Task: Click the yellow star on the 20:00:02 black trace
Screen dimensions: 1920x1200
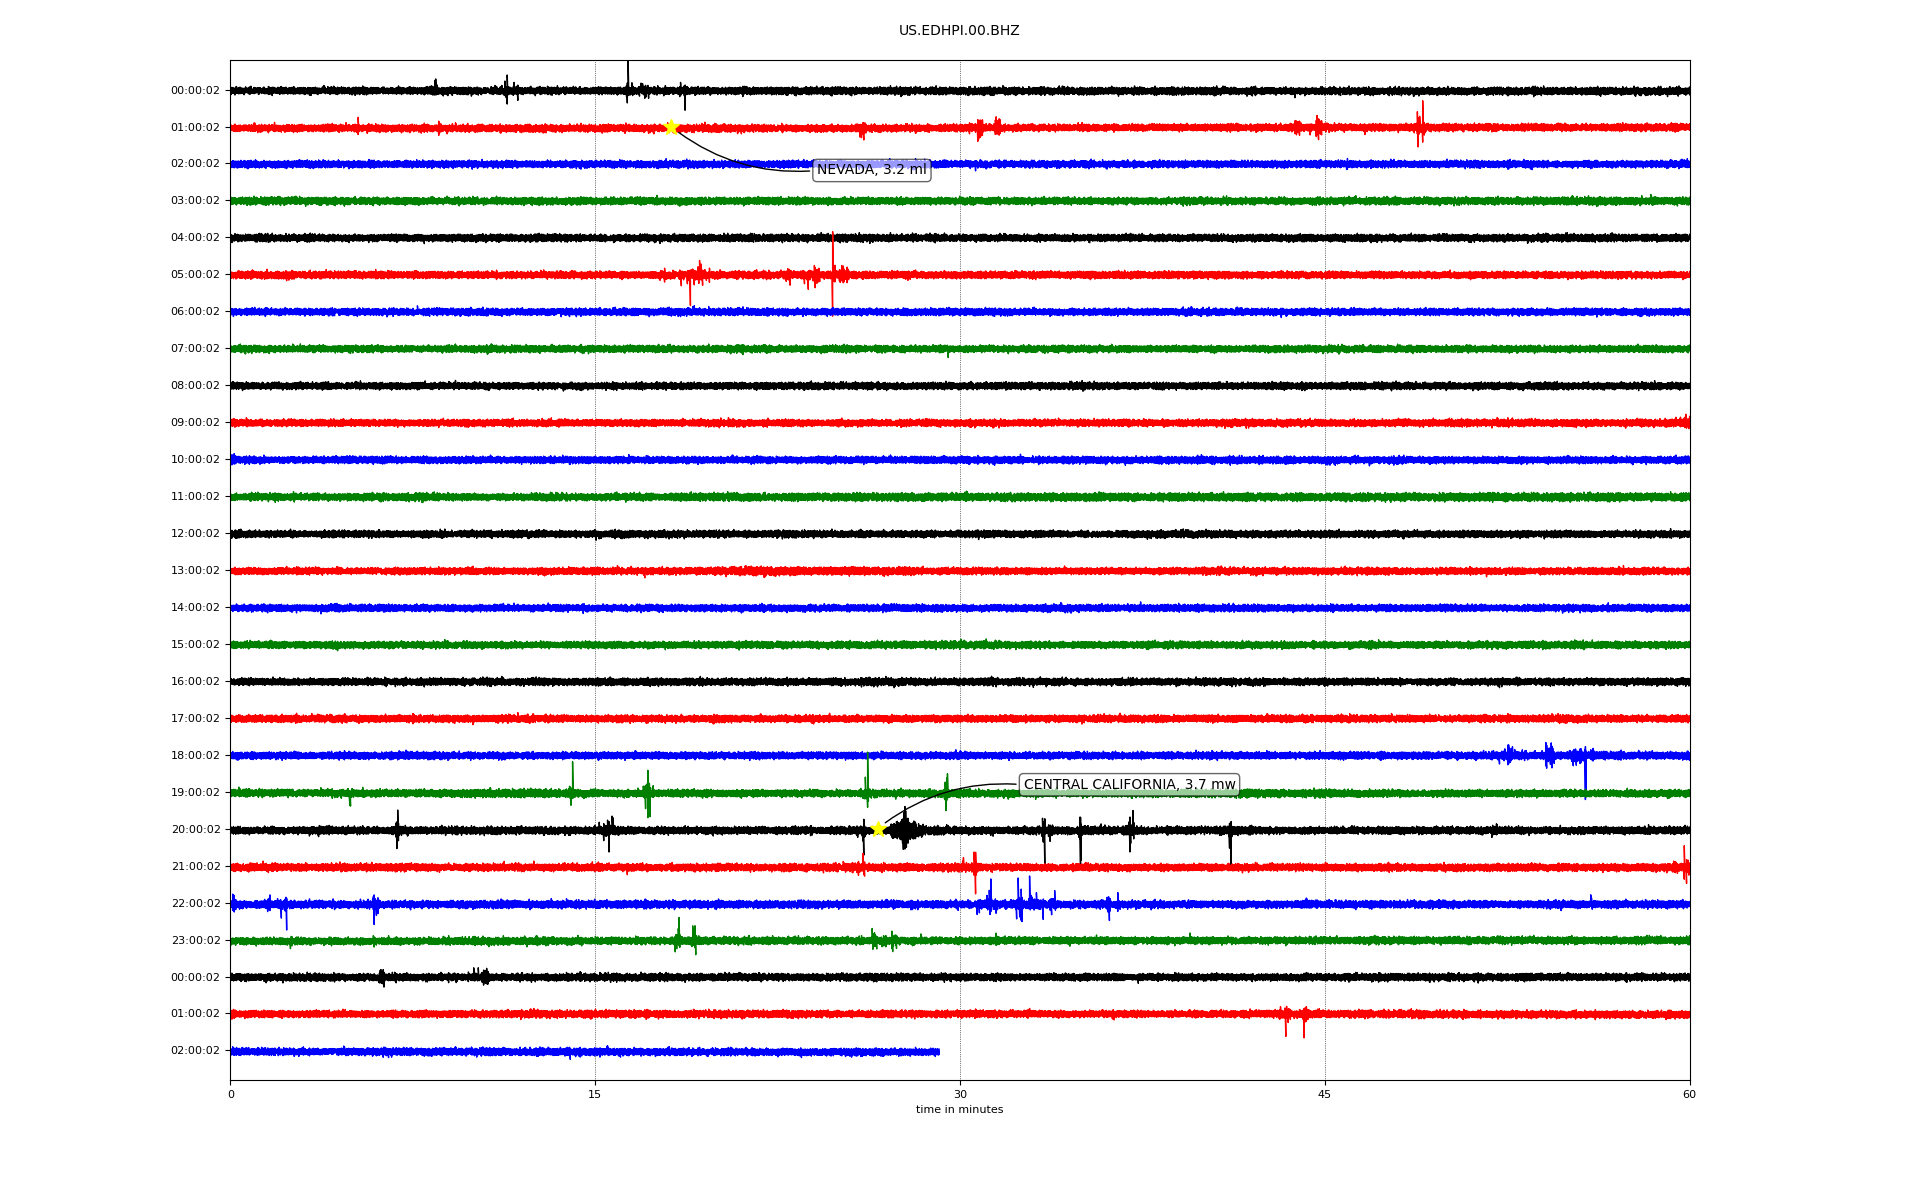Action: coord(878,829)
